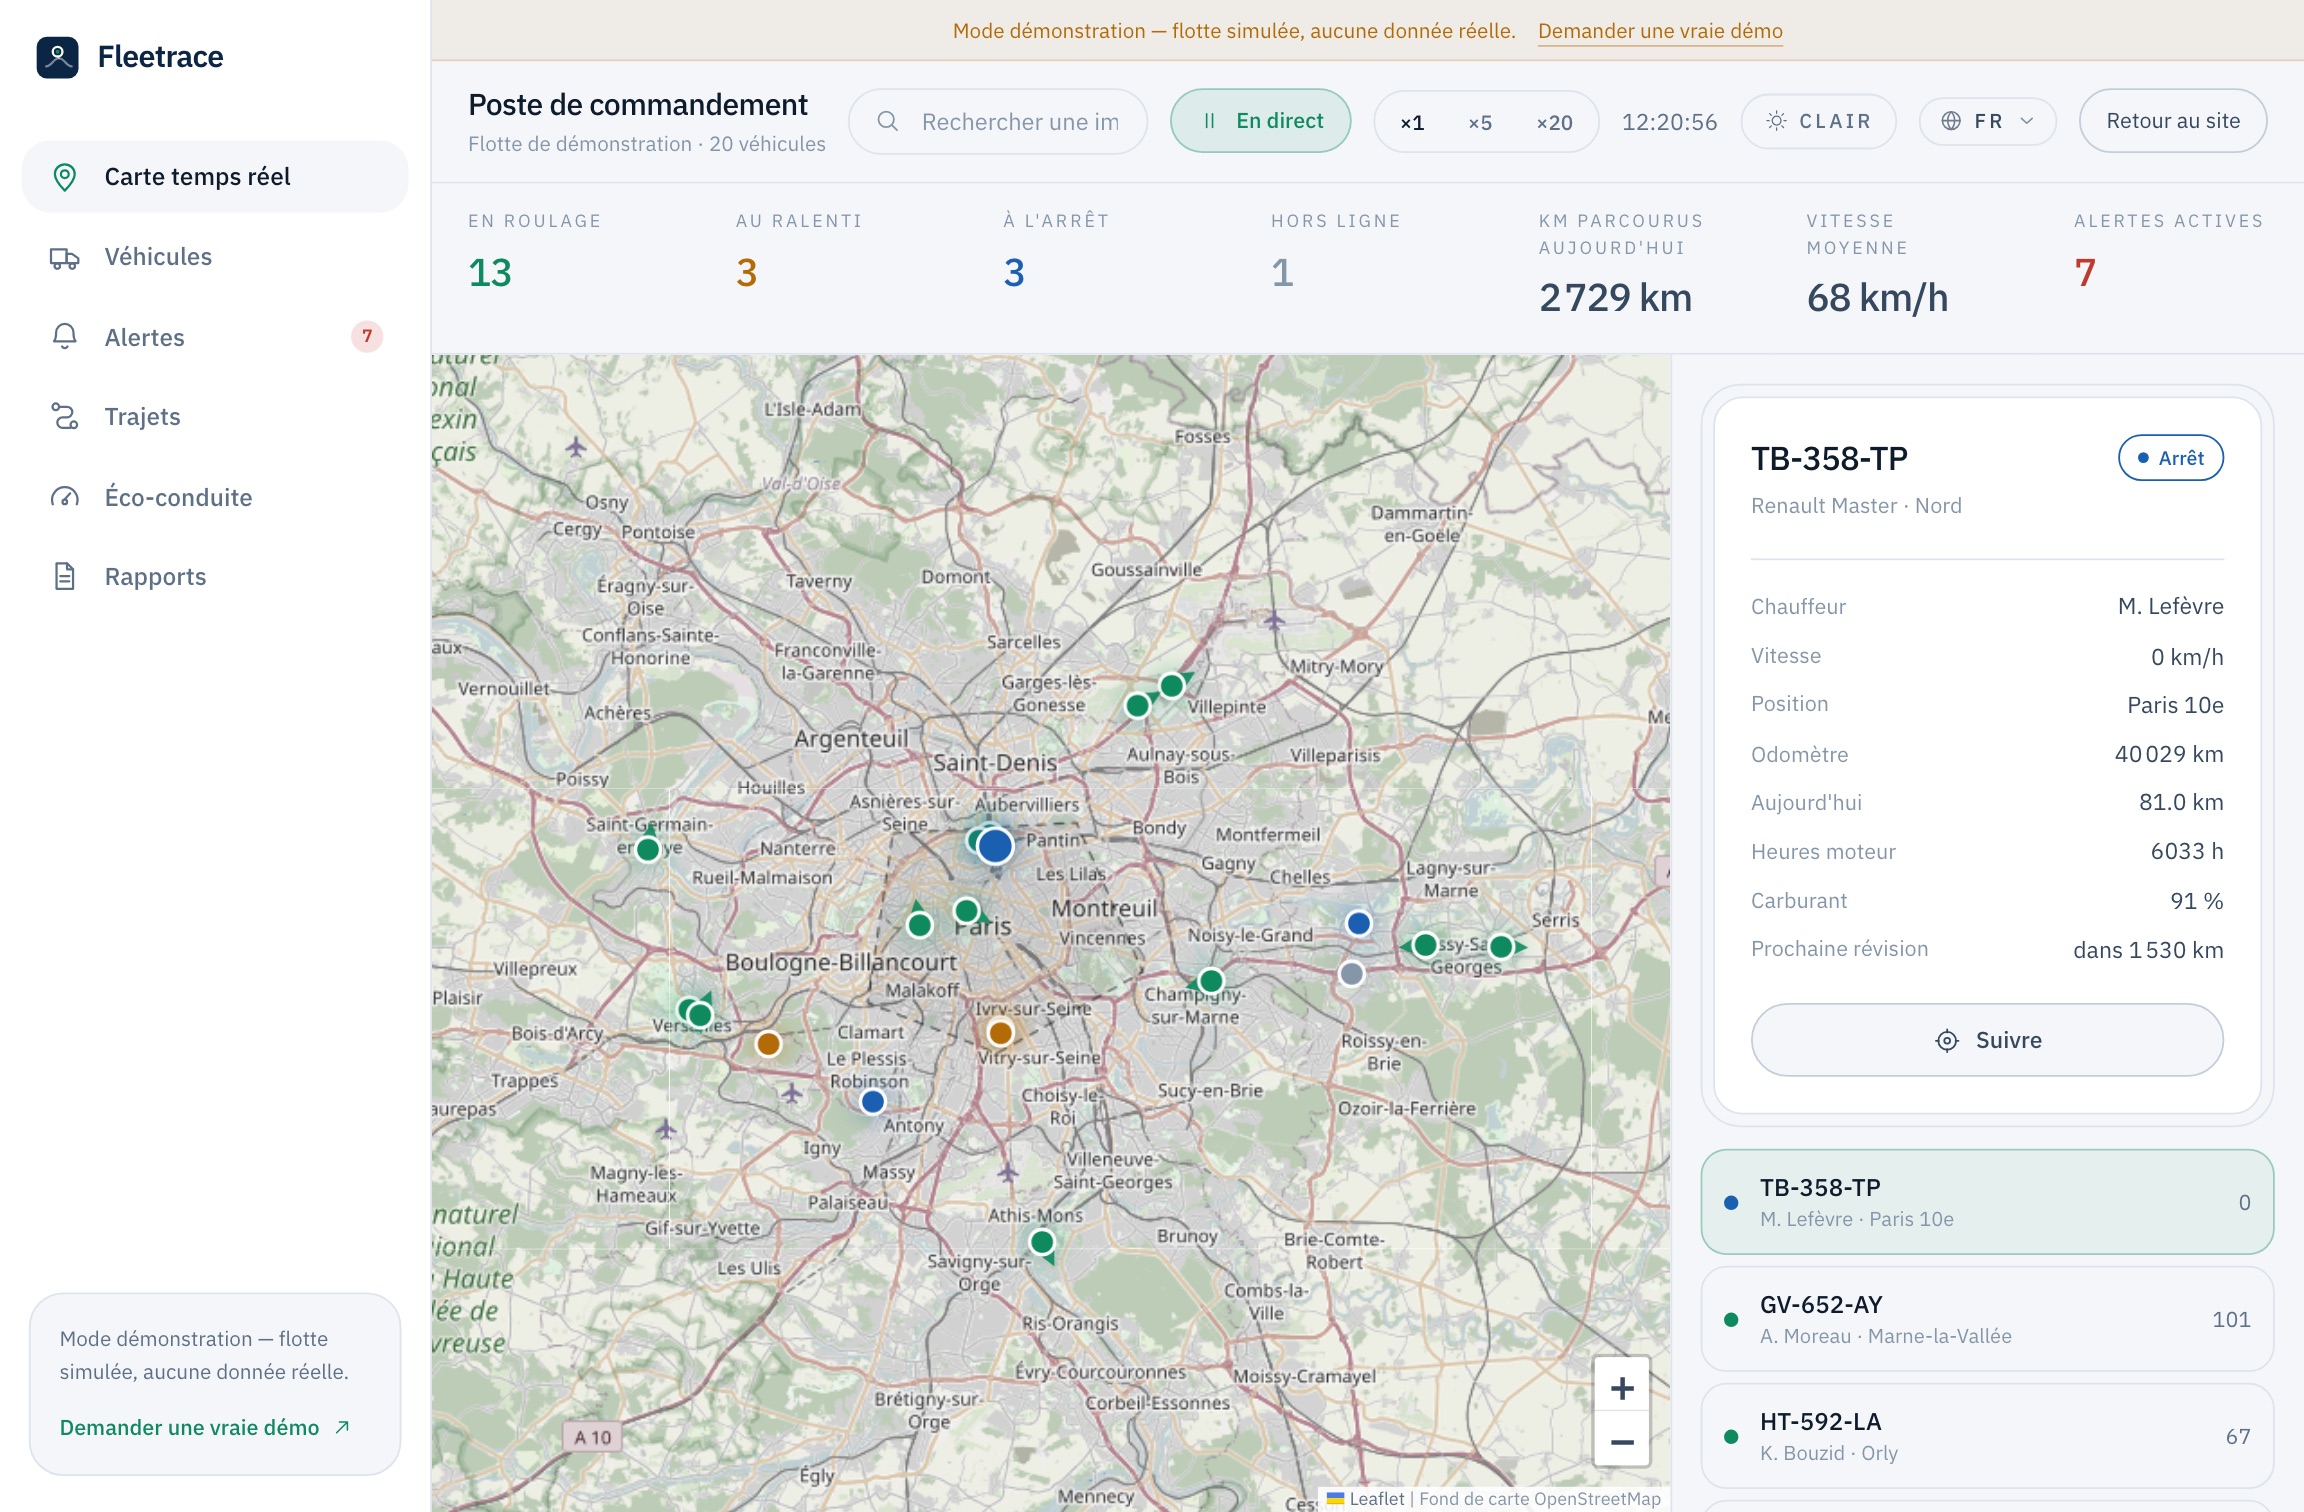This screenshot has width=2304, height=1512.
Task: Click the Renault Master · Nord subtitle
Action: pyautogui.click(x=1856, y=506)
